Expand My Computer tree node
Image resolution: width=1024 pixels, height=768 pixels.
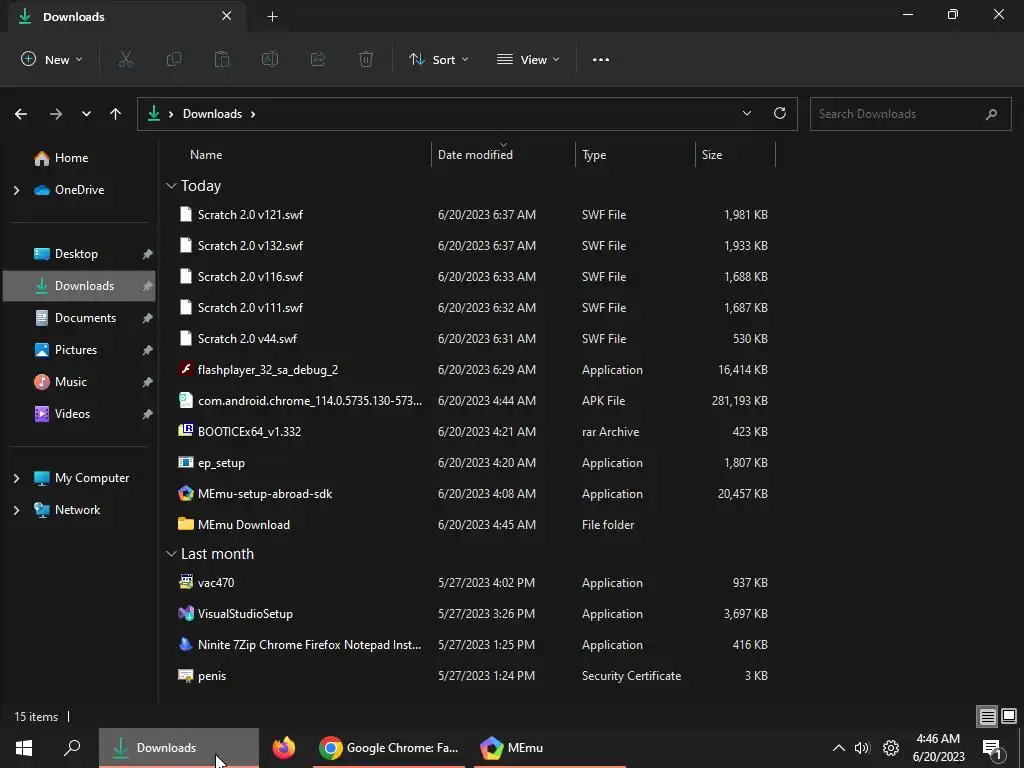click(x=17, y=478)
